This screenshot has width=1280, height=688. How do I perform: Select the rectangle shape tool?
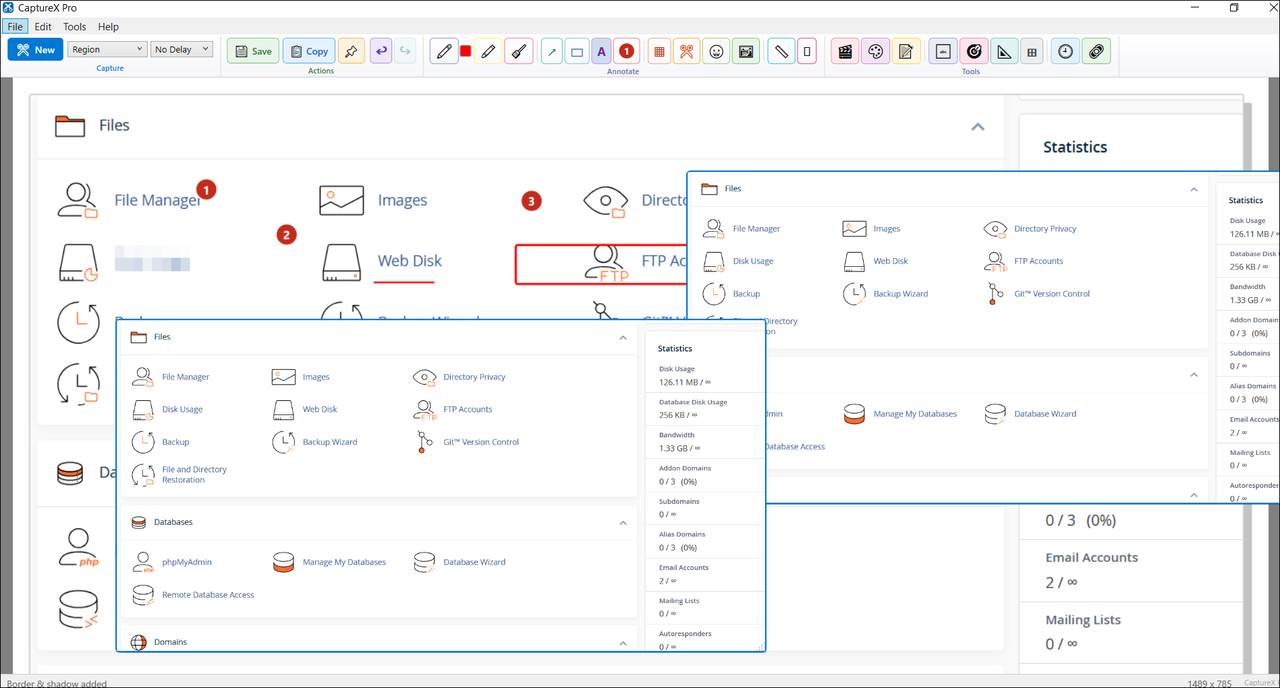click(577, 51)
